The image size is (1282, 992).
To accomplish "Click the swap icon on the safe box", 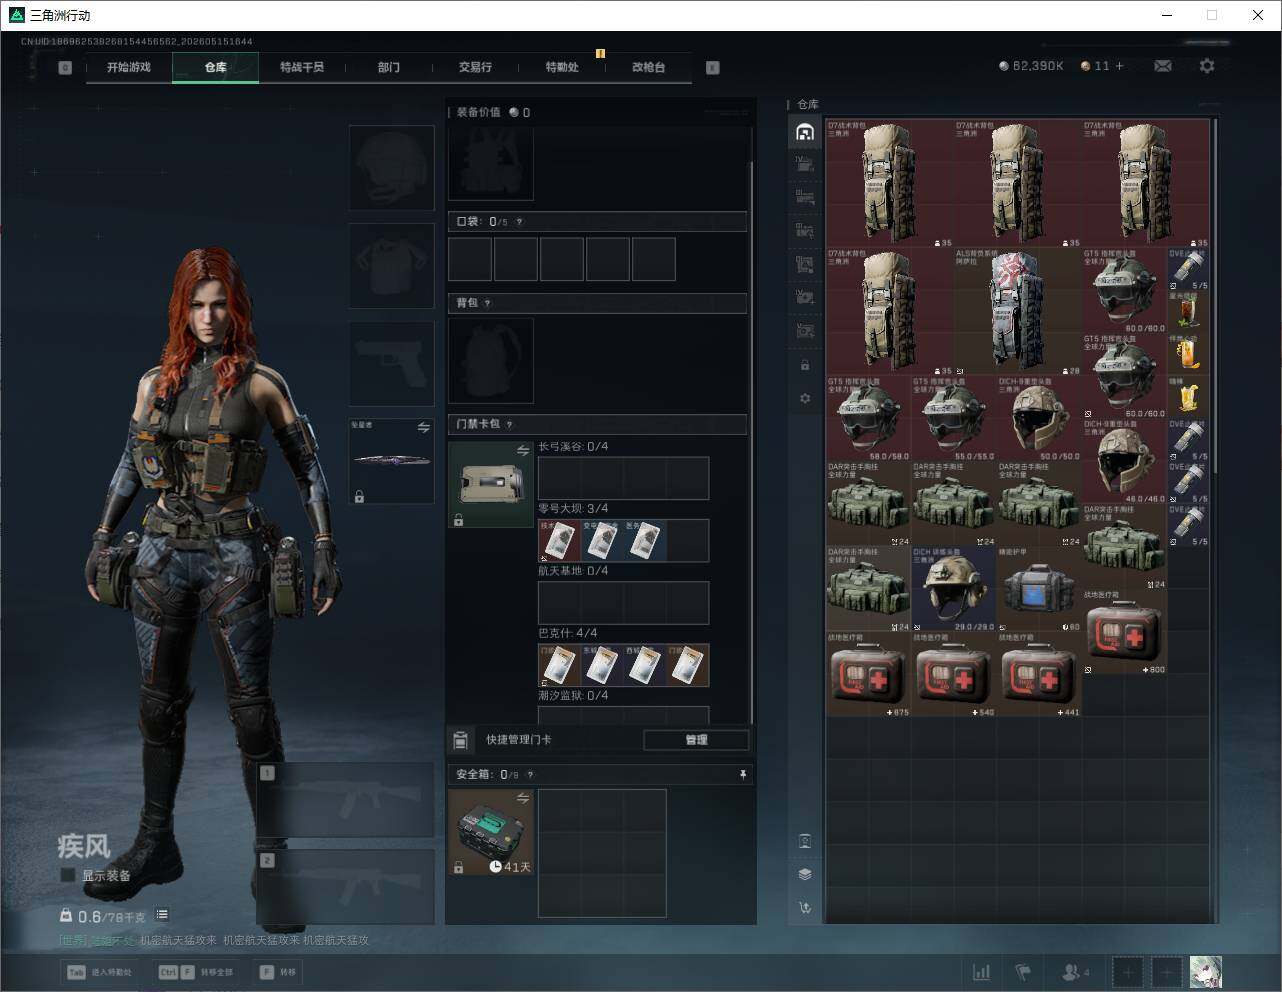I will [x=522, y=797].
